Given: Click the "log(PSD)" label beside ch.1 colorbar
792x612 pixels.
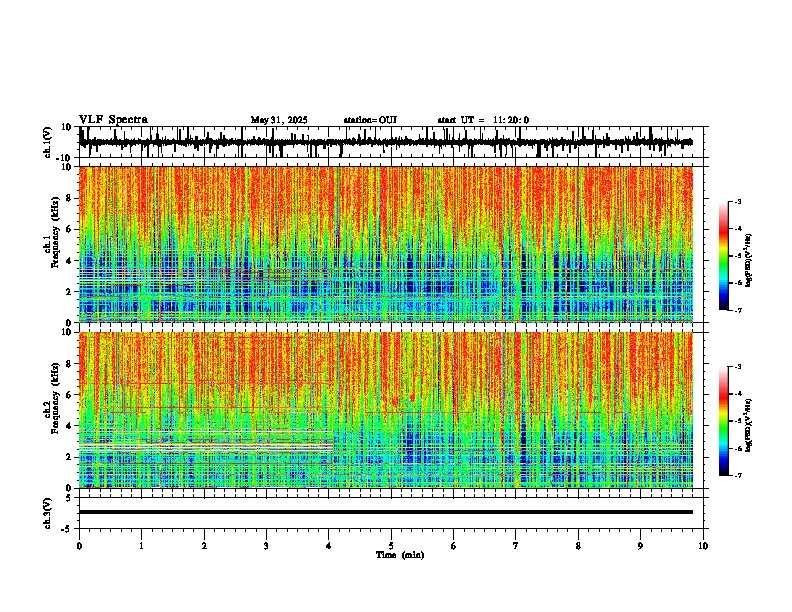Looking at the screenshot, I should [749, 261].
